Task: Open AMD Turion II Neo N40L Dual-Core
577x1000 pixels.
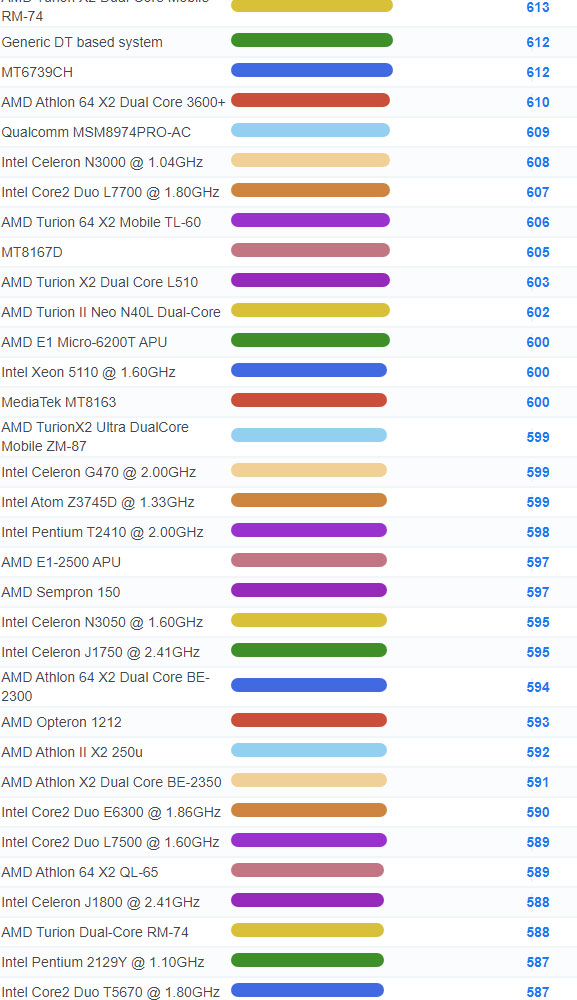Action: [x=111, y=312]
